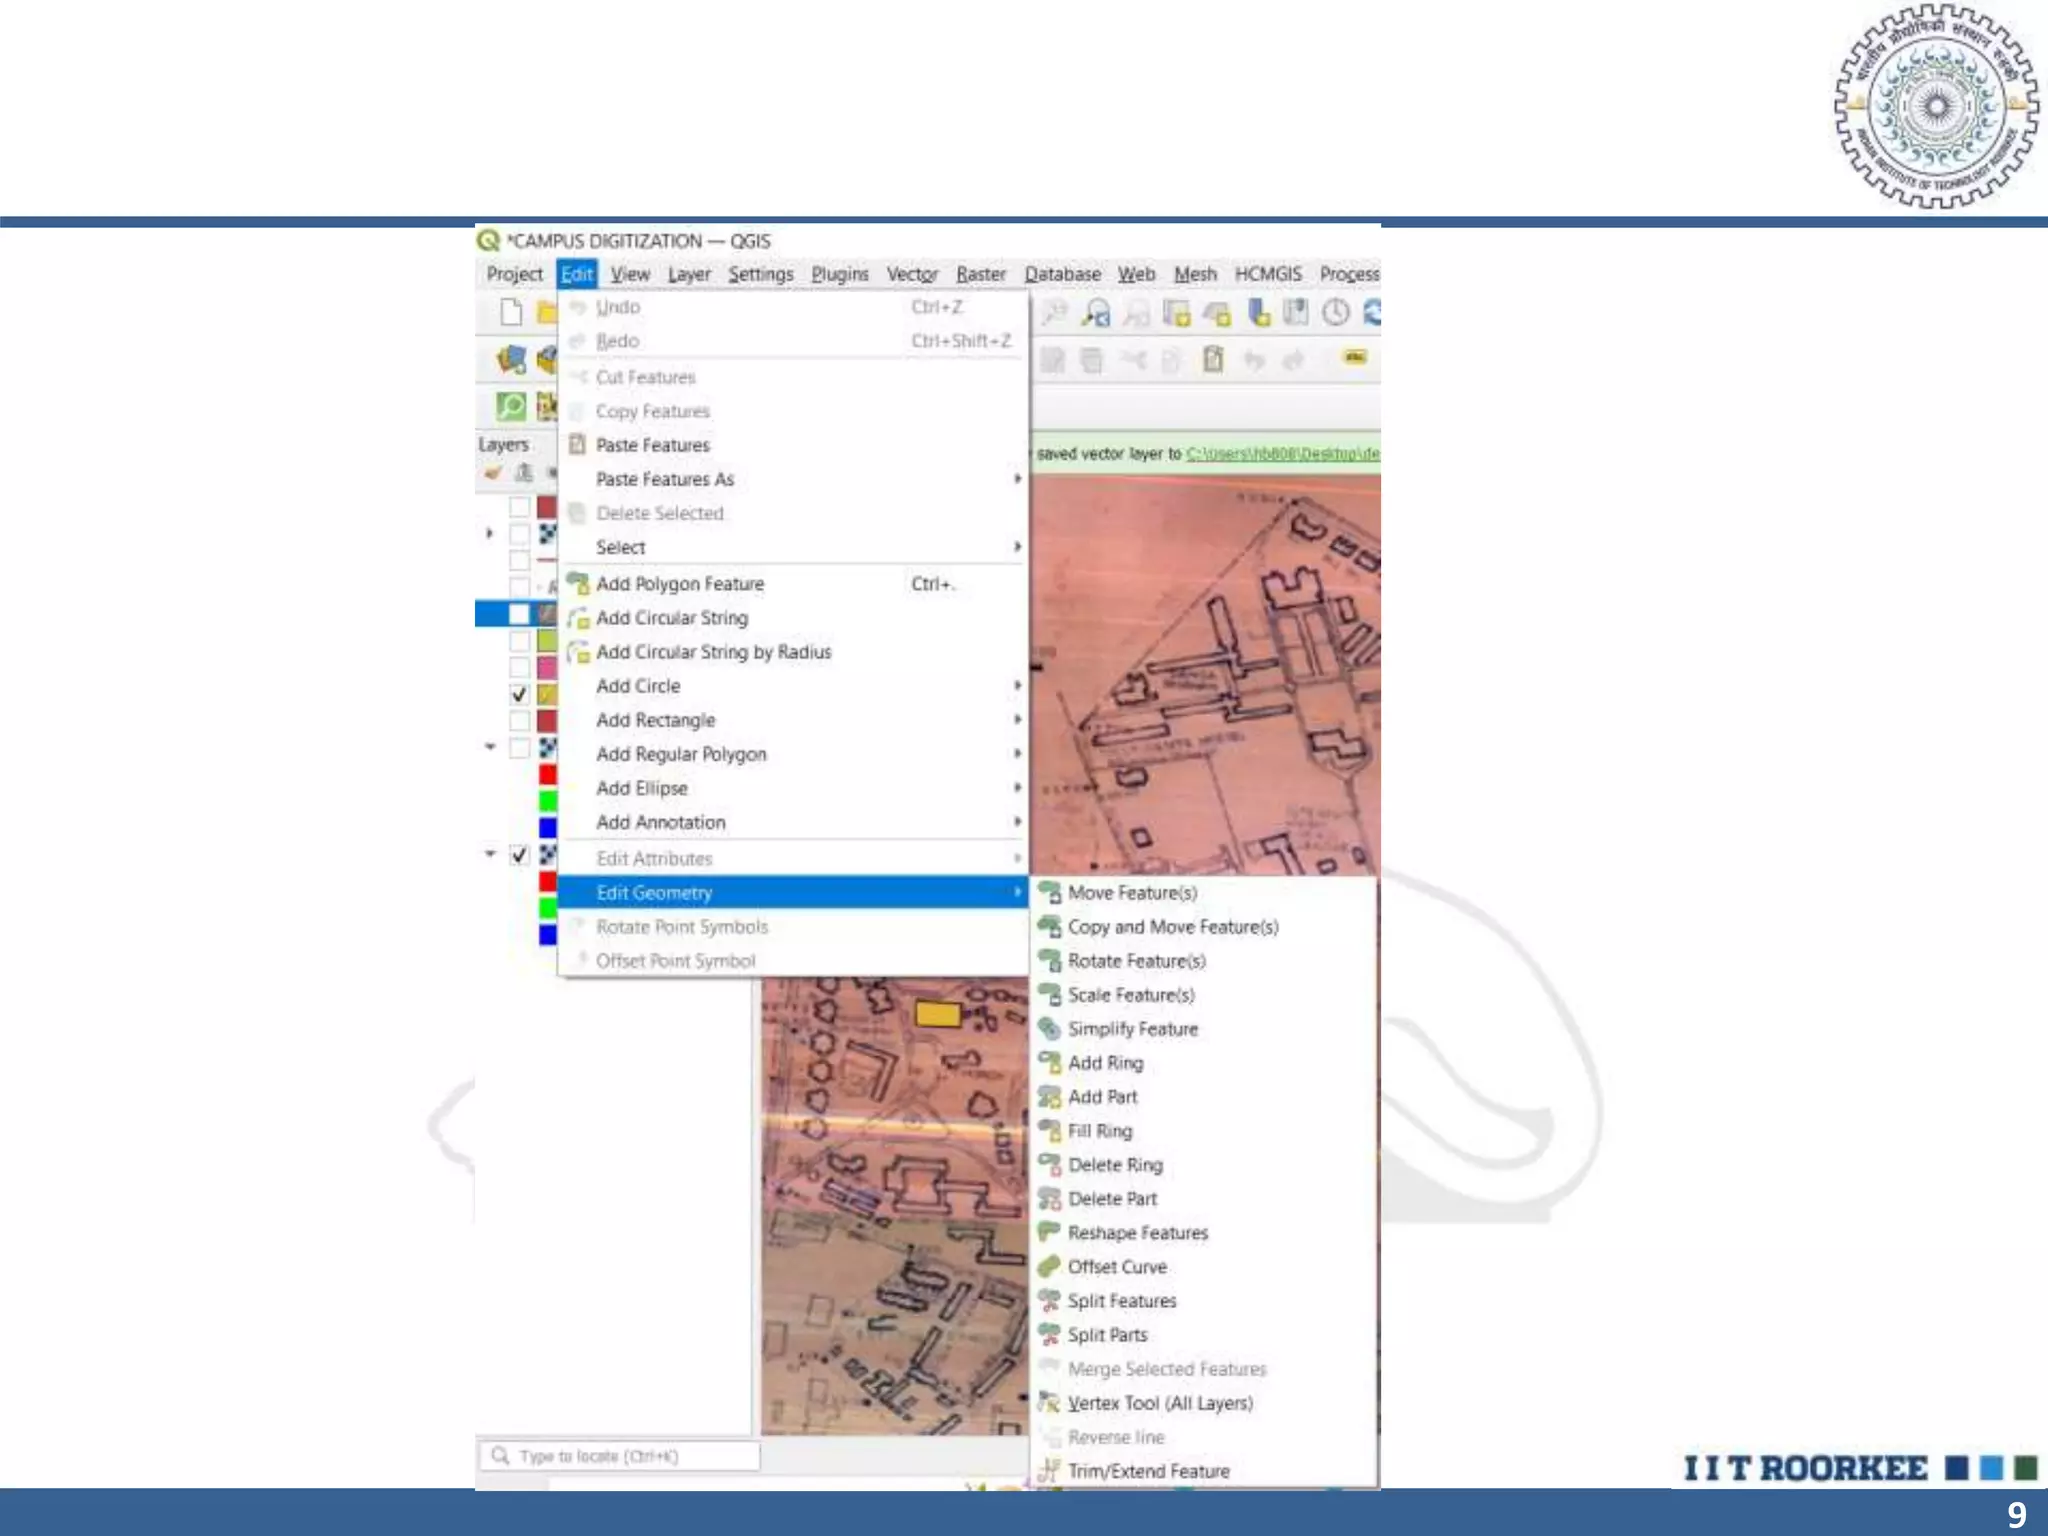Click the Rotate Feature(s) icon
The image size is (2048, 1536).
click(x=1048, y=961)
